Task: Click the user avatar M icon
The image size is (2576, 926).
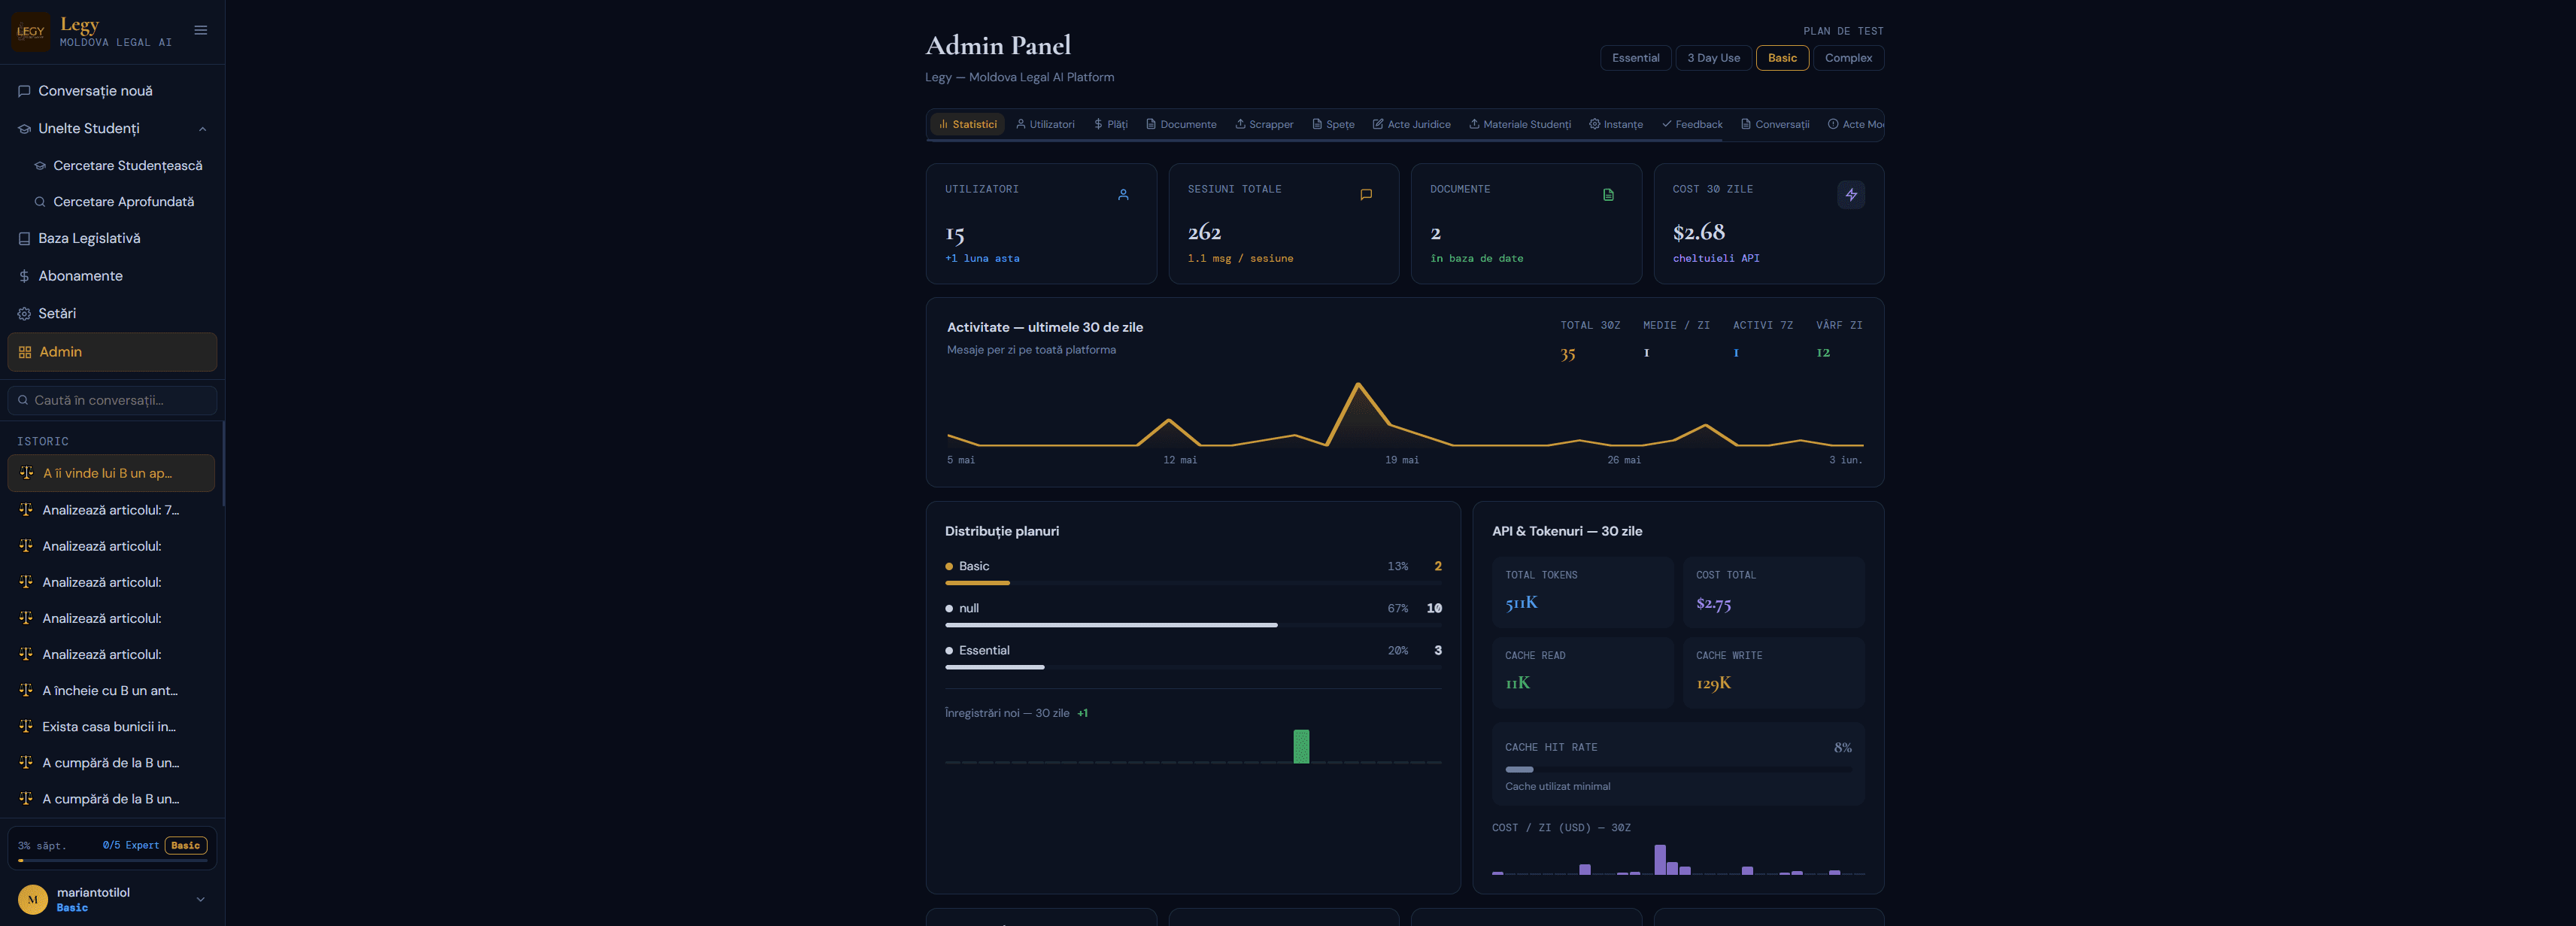Action: click(33, 899)
